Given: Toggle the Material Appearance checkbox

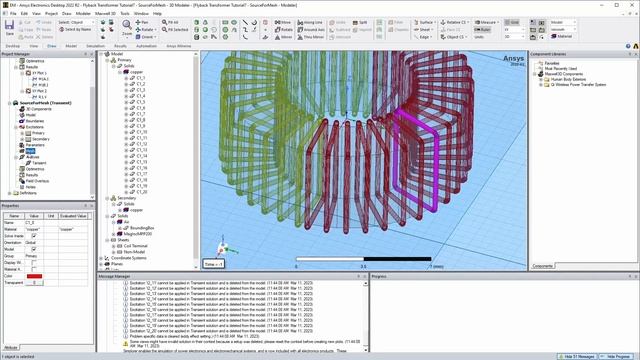Looking at the screenshot, I should [34, 269].
